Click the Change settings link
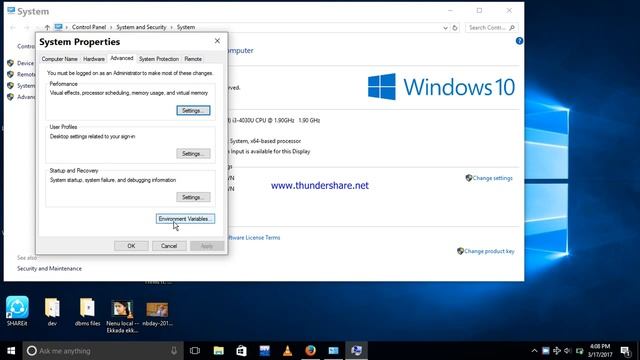 pyautogui.click(x=493, y=178)
